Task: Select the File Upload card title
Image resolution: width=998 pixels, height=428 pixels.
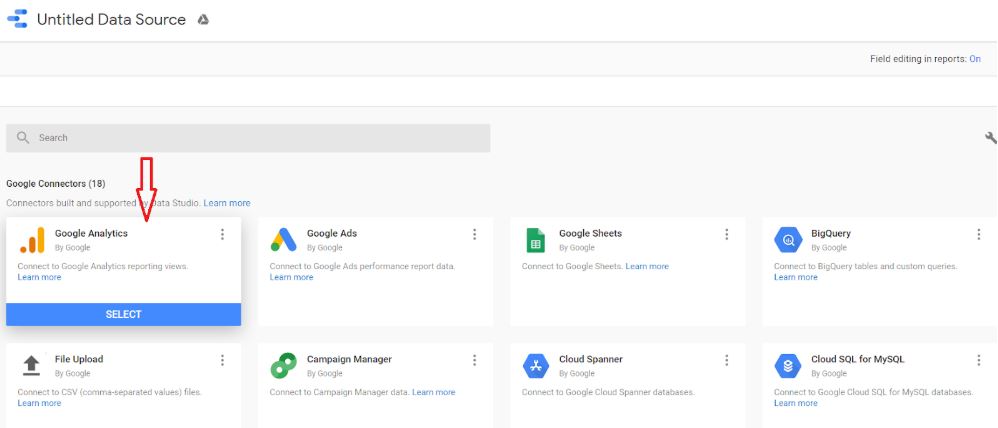Action: coord(79,359)
